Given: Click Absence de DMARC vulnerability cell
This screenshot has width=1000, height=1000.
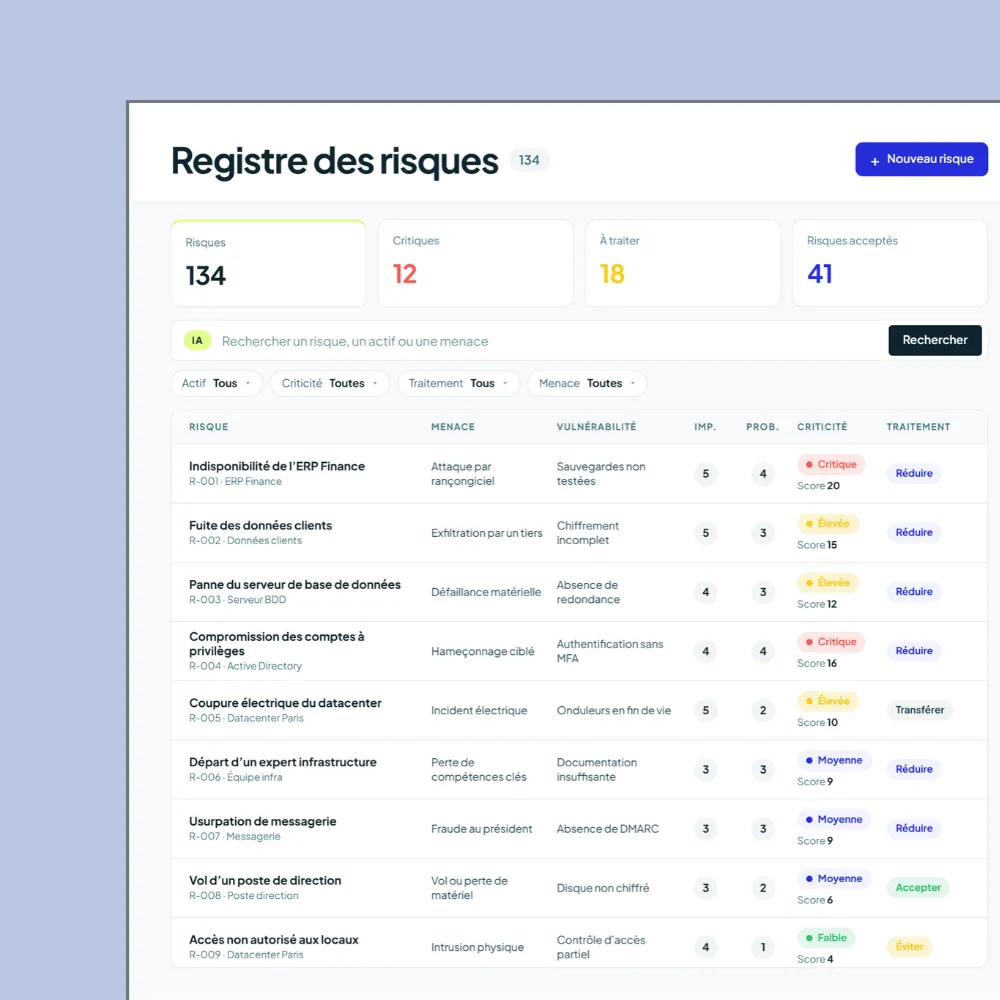Looking at the screenshot, I should click(608, 828).
